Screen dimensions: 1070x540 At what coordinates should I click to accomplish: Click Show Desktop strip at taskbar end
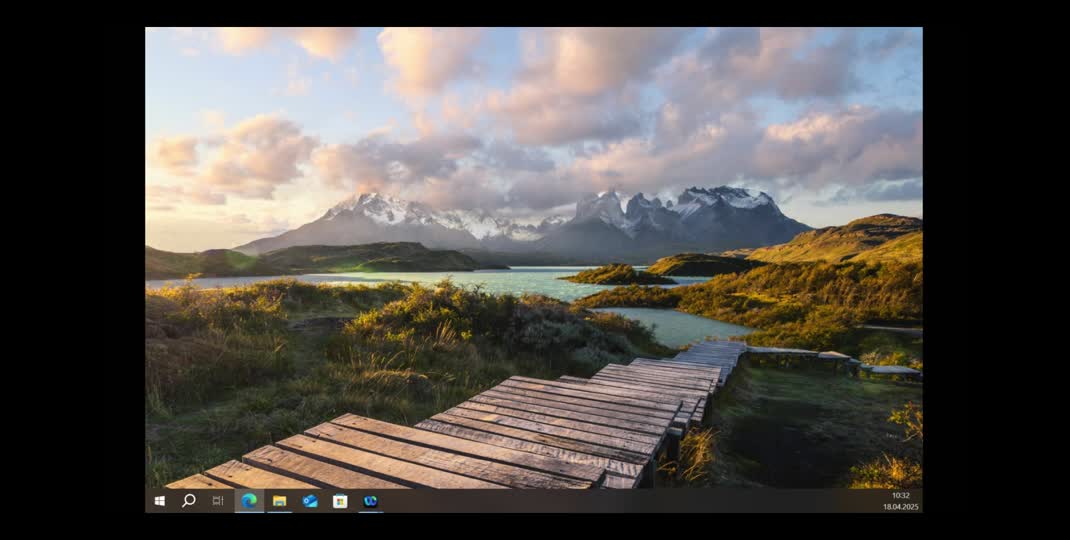921,501
